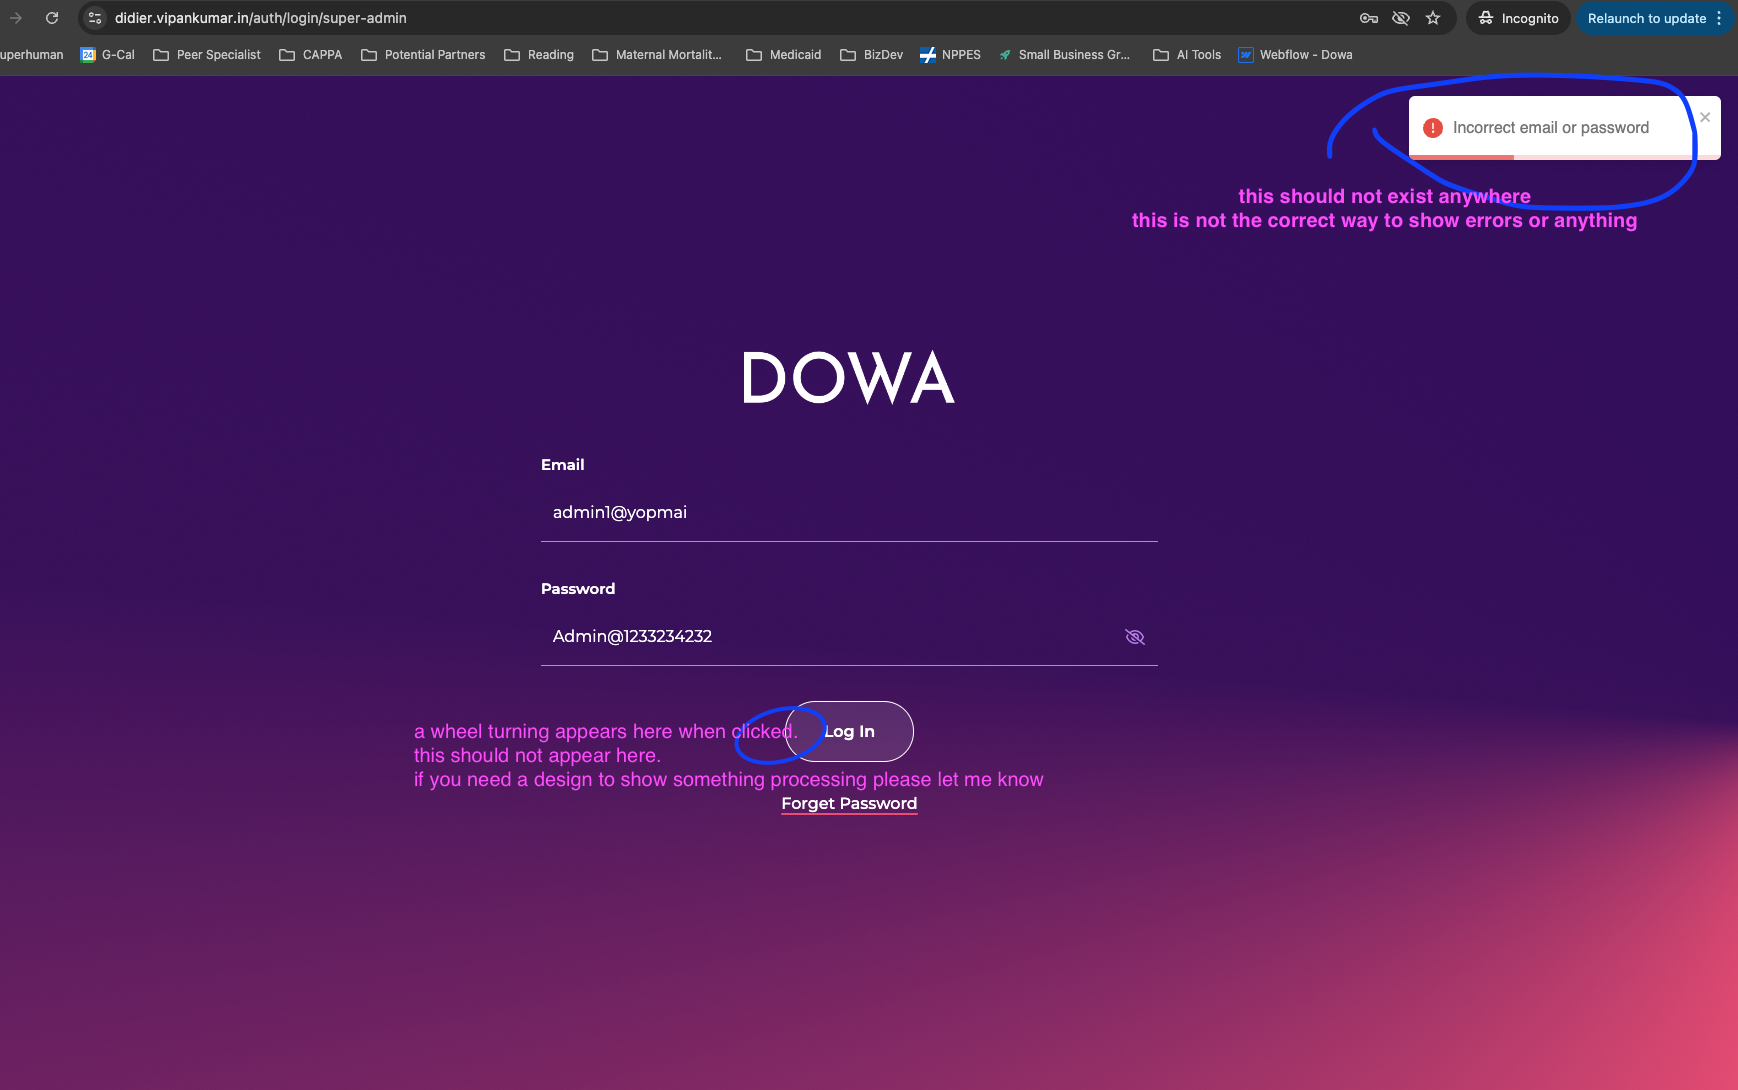Viewport: 1738px width, 1090px height.
Task: View site information icon in address bar
Action: tap(95, 18)
